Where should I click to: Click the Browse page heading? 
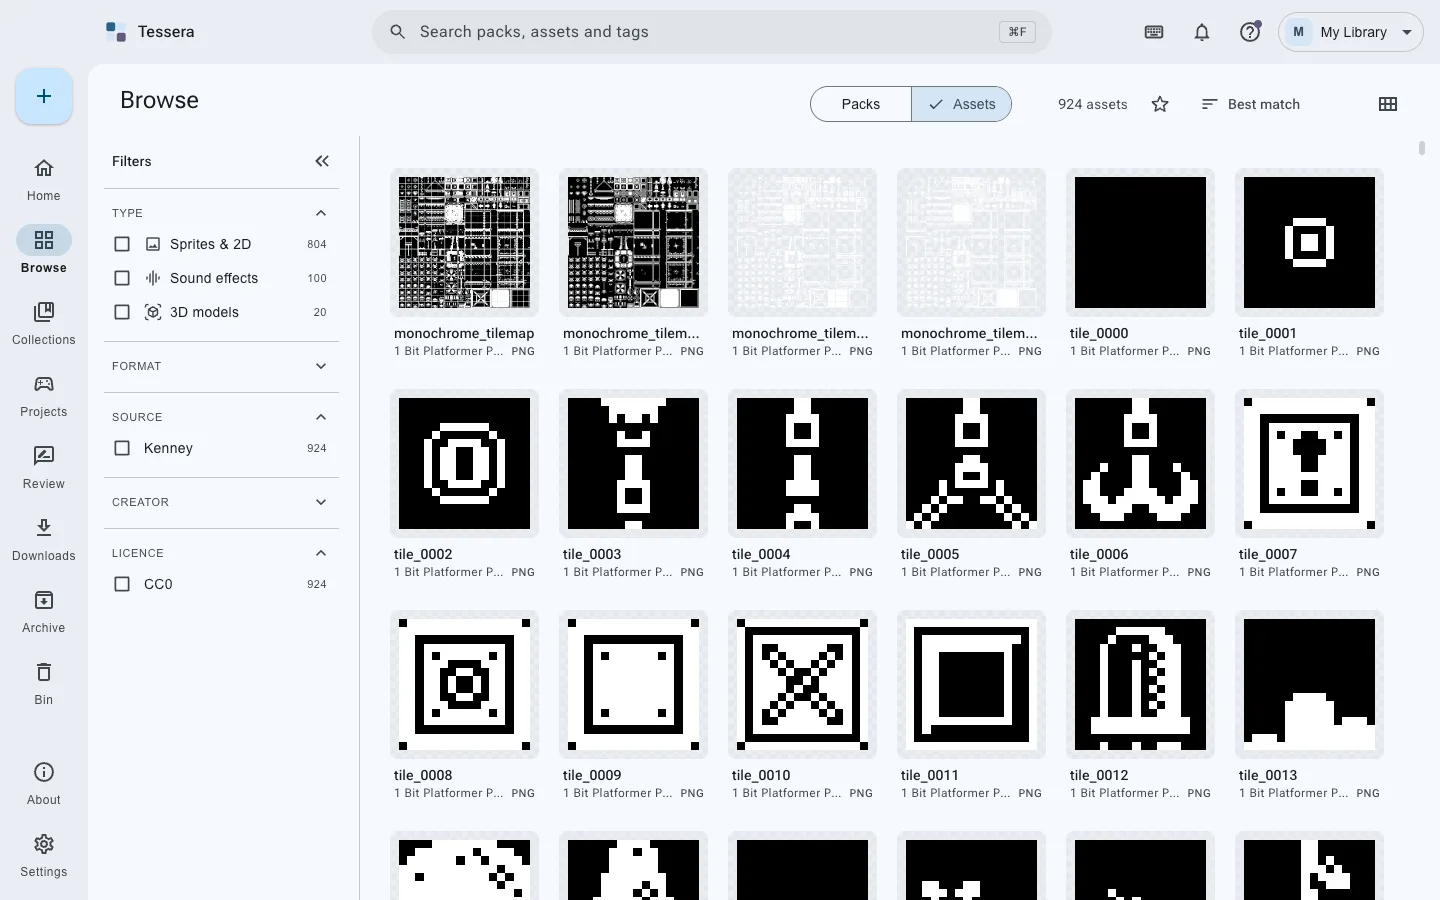[x=159, y=100]
